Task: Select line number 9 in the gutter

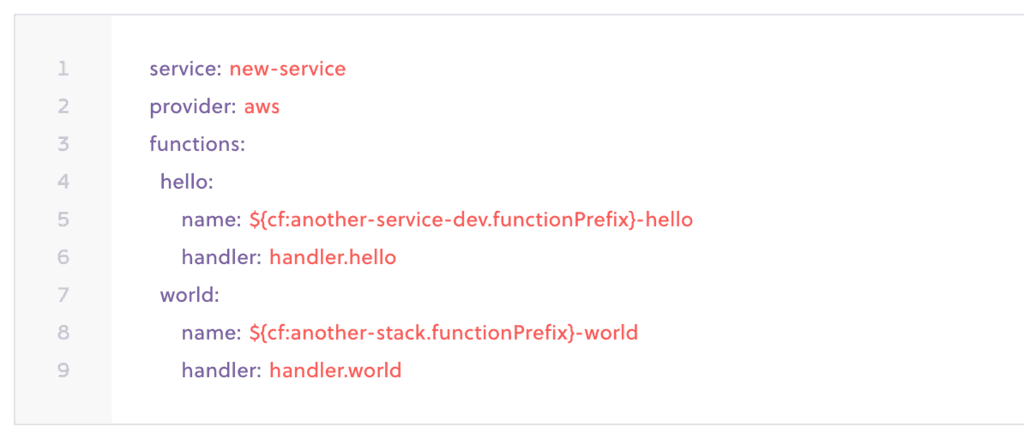Action: point(63,371)
